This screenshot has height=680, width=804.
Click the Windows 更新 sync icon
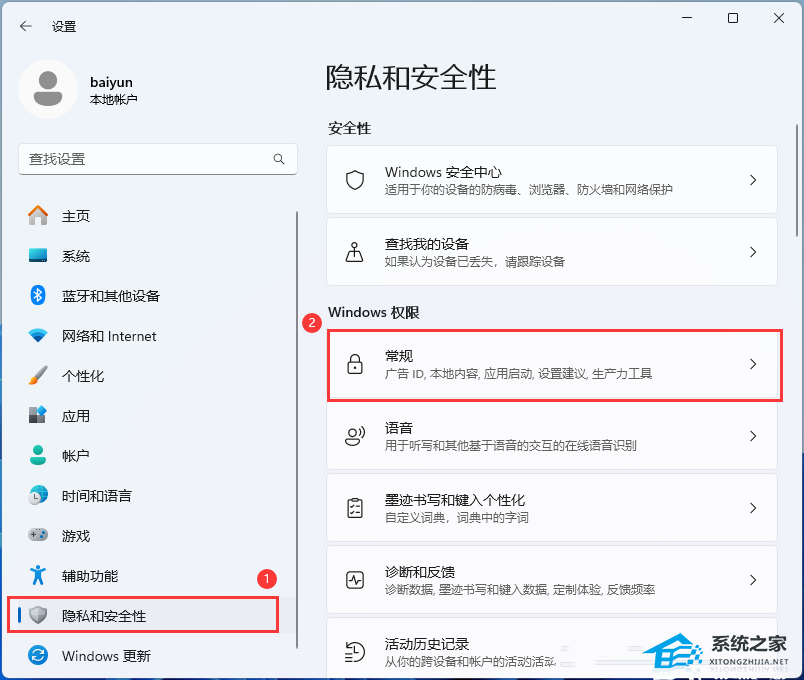pyautogui.click(x=38, y=655)
